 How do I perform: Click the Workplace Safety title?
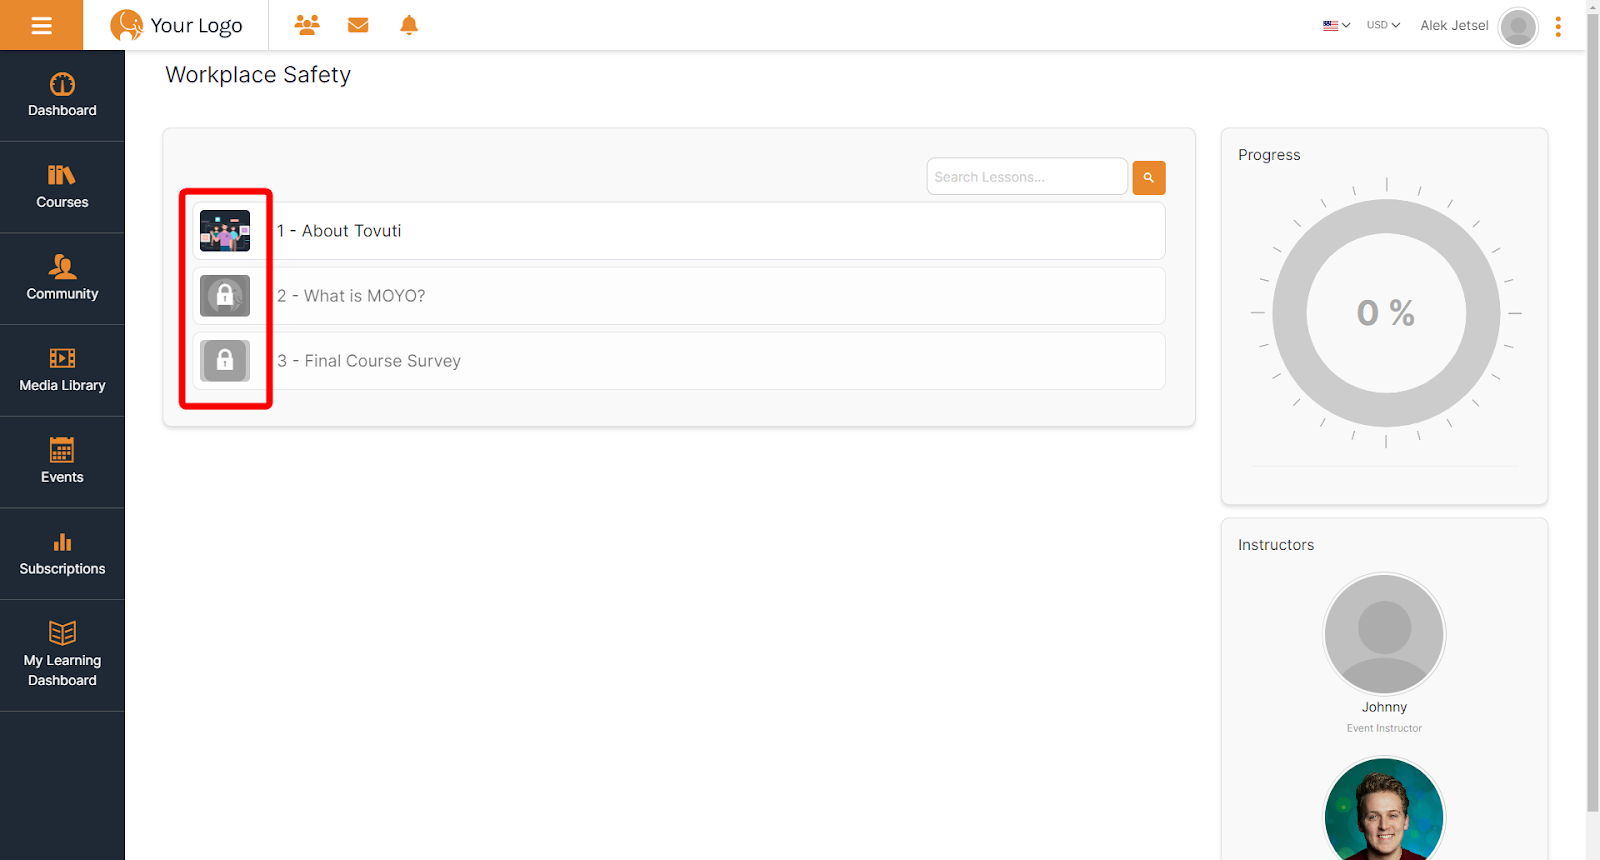258,75
